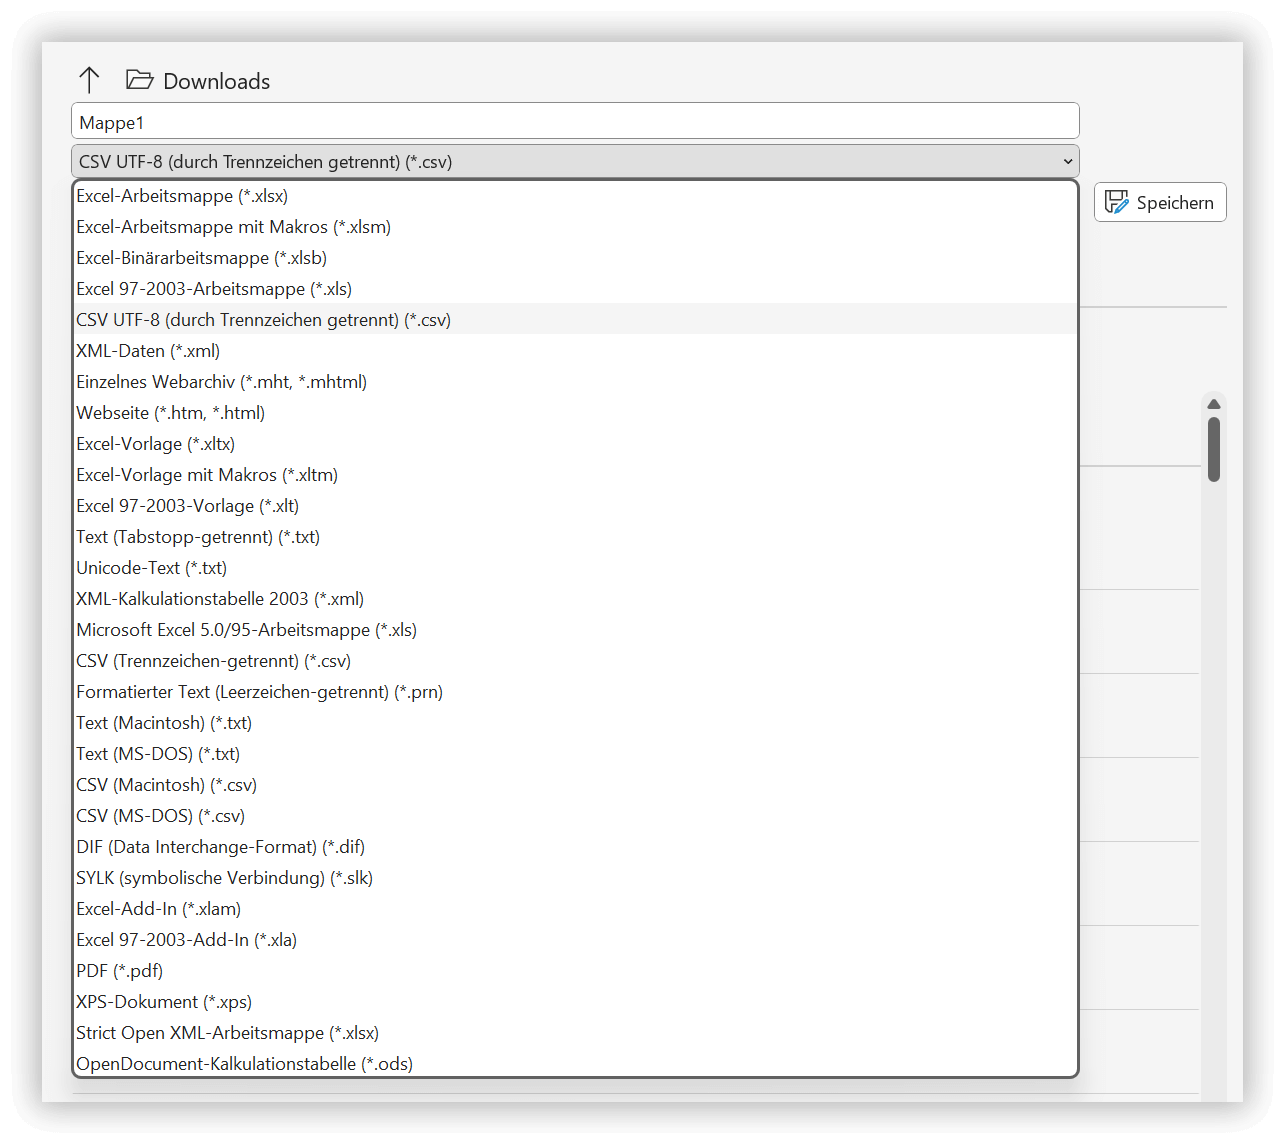Pick XML-Kalkulationstabelle 2003 (*.xml)
The image size is (1285, 1144).
(575, 599)
